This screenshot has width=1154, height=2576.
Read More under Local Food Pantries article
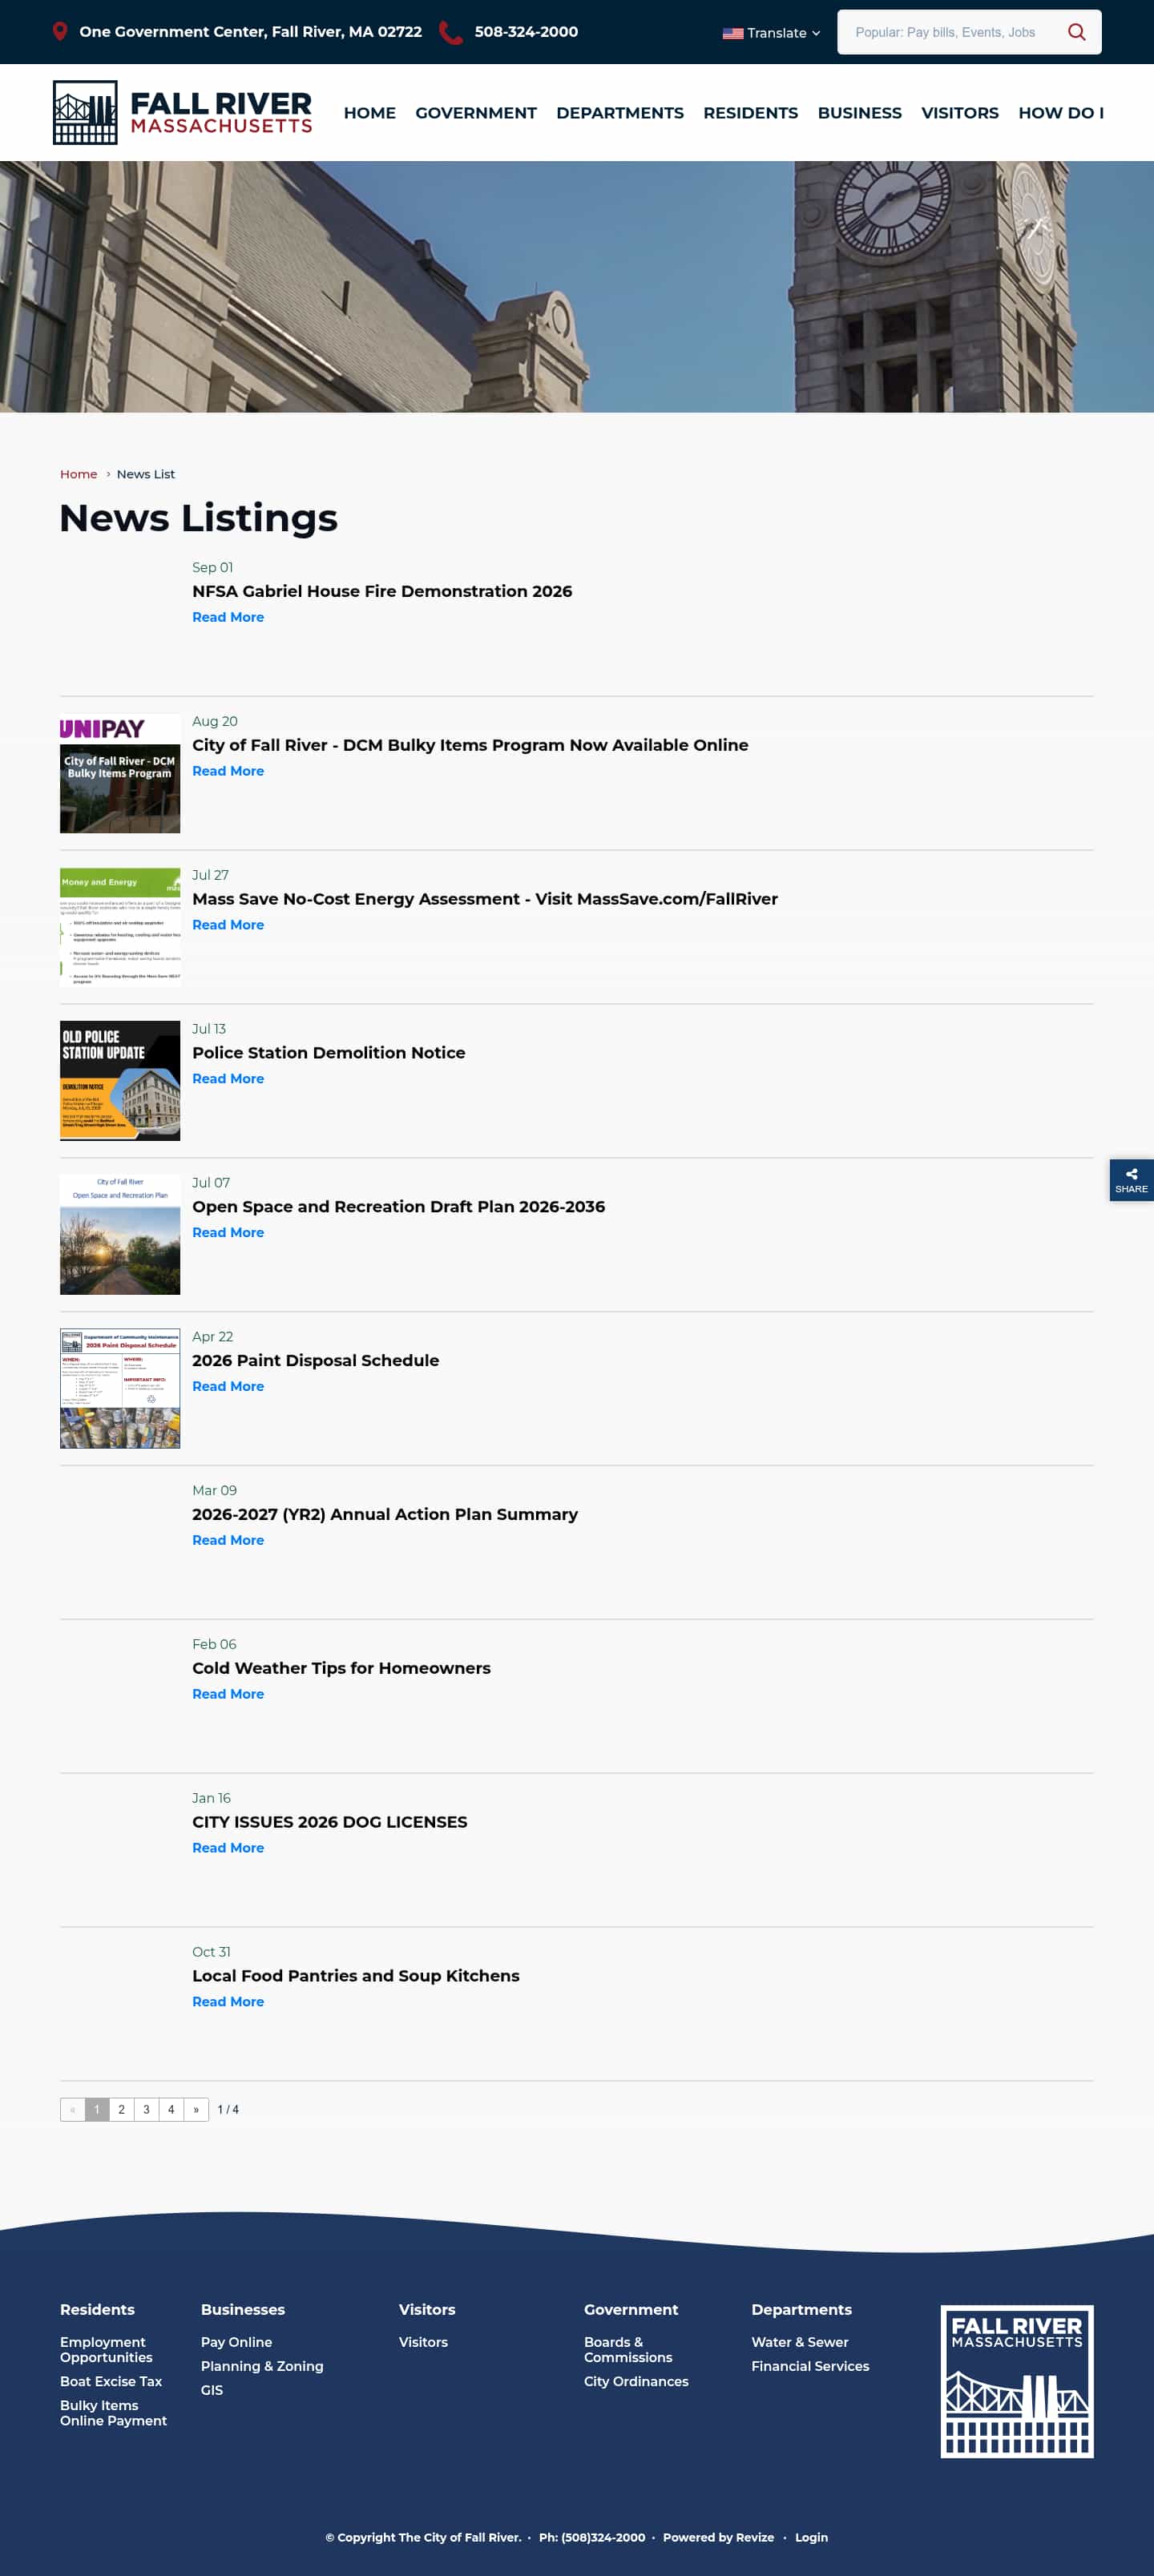point(228,2003)
